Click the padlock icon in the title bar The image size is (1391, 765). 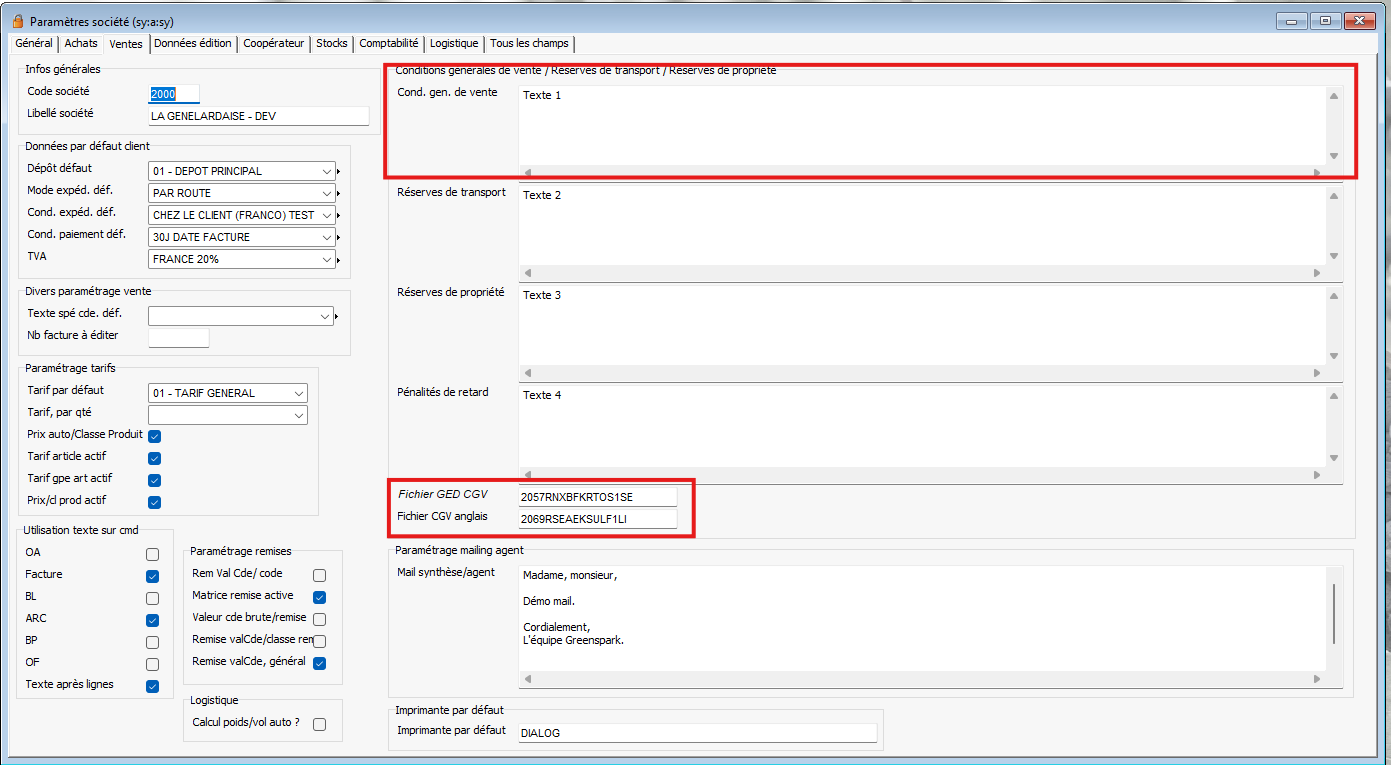click(17, 22)
